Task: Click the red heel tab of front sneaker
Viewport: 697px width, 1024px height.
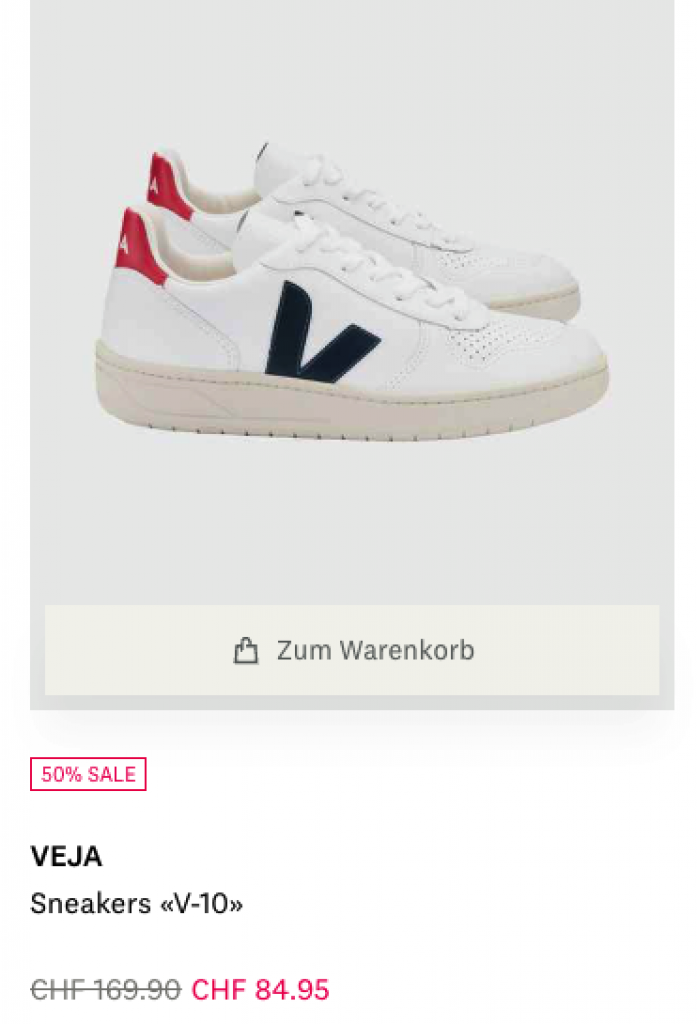Action: pos(139,247)
